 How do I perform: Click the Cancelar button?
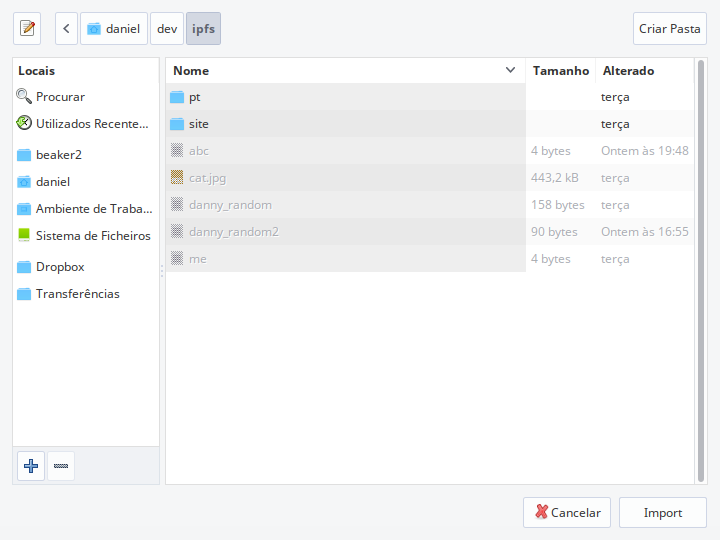(567, 512)
